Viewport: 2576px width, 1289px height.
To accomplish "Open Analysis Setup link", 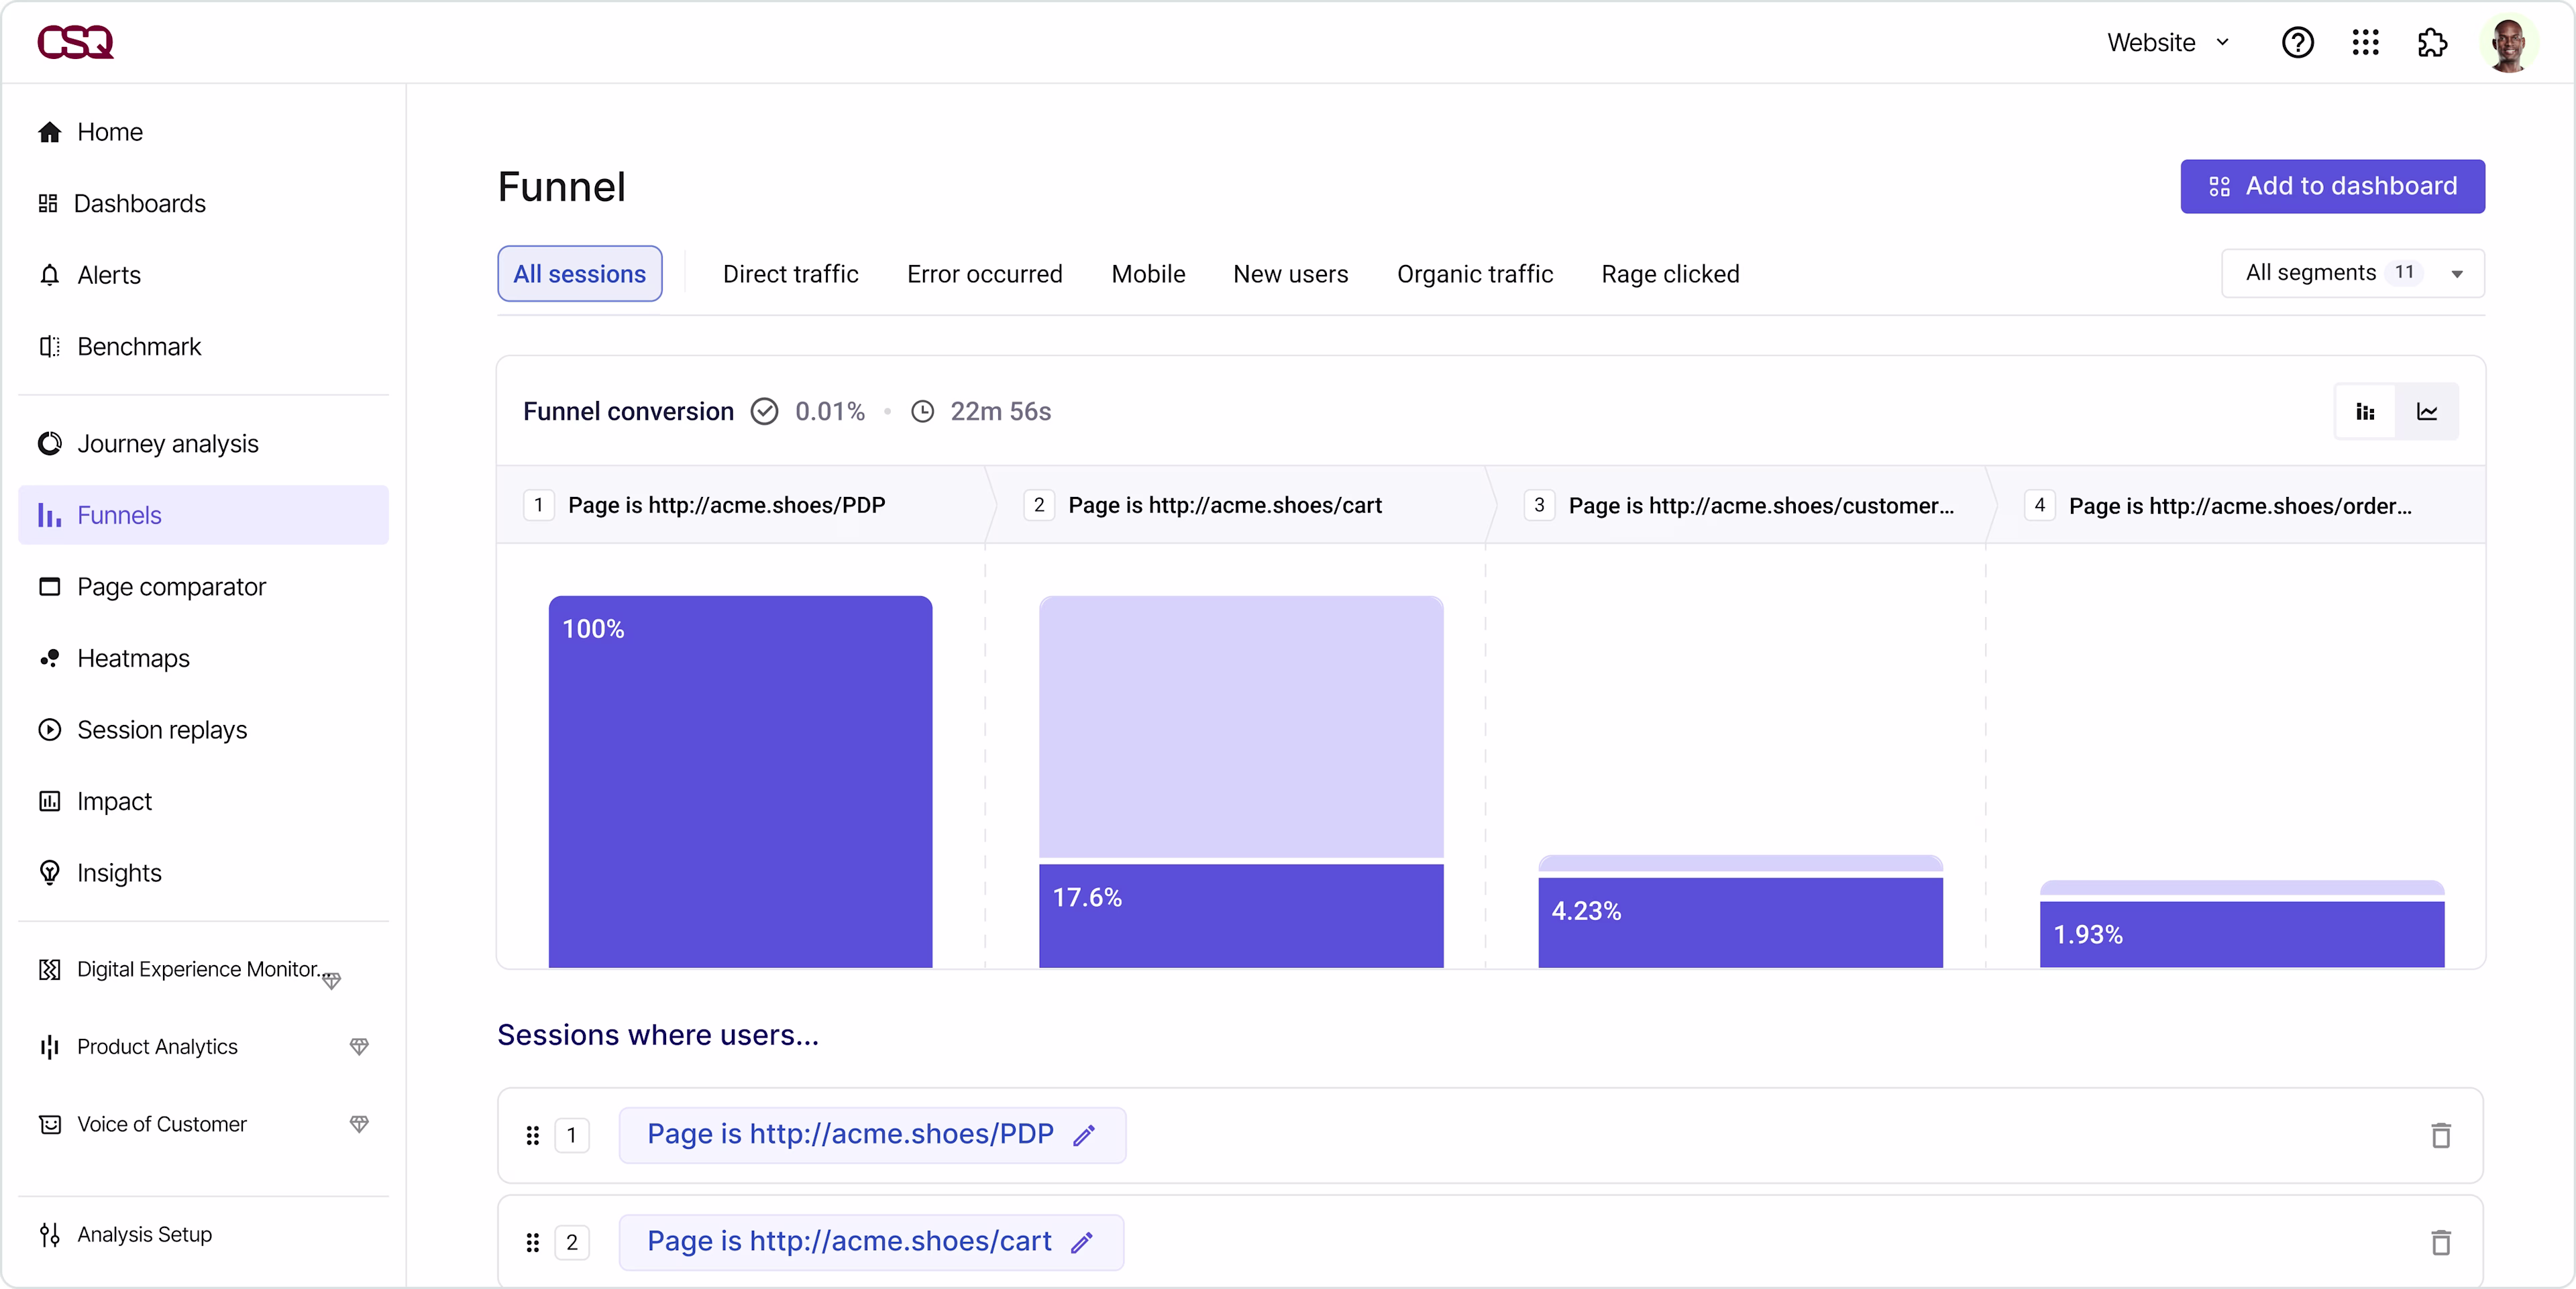I will click(144, 1234).
